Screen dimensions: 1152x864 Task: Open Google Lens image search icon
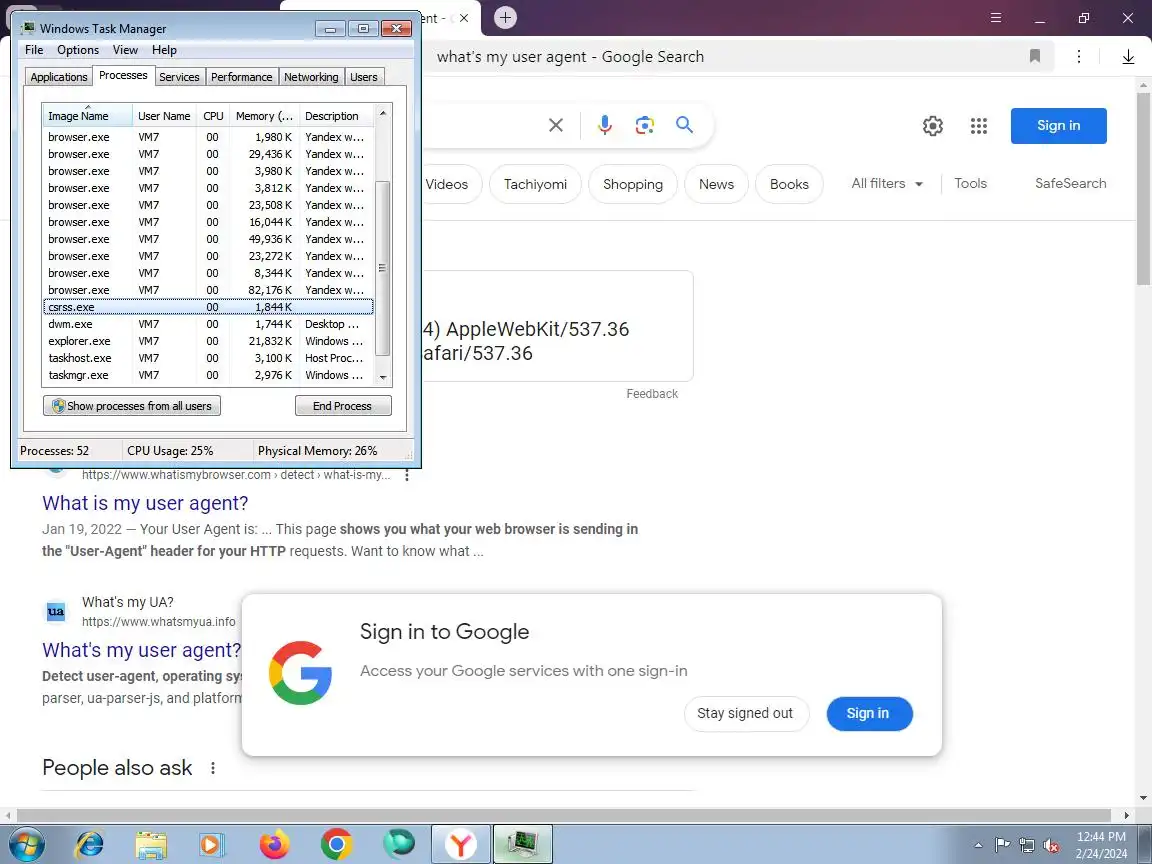point(644,125)
